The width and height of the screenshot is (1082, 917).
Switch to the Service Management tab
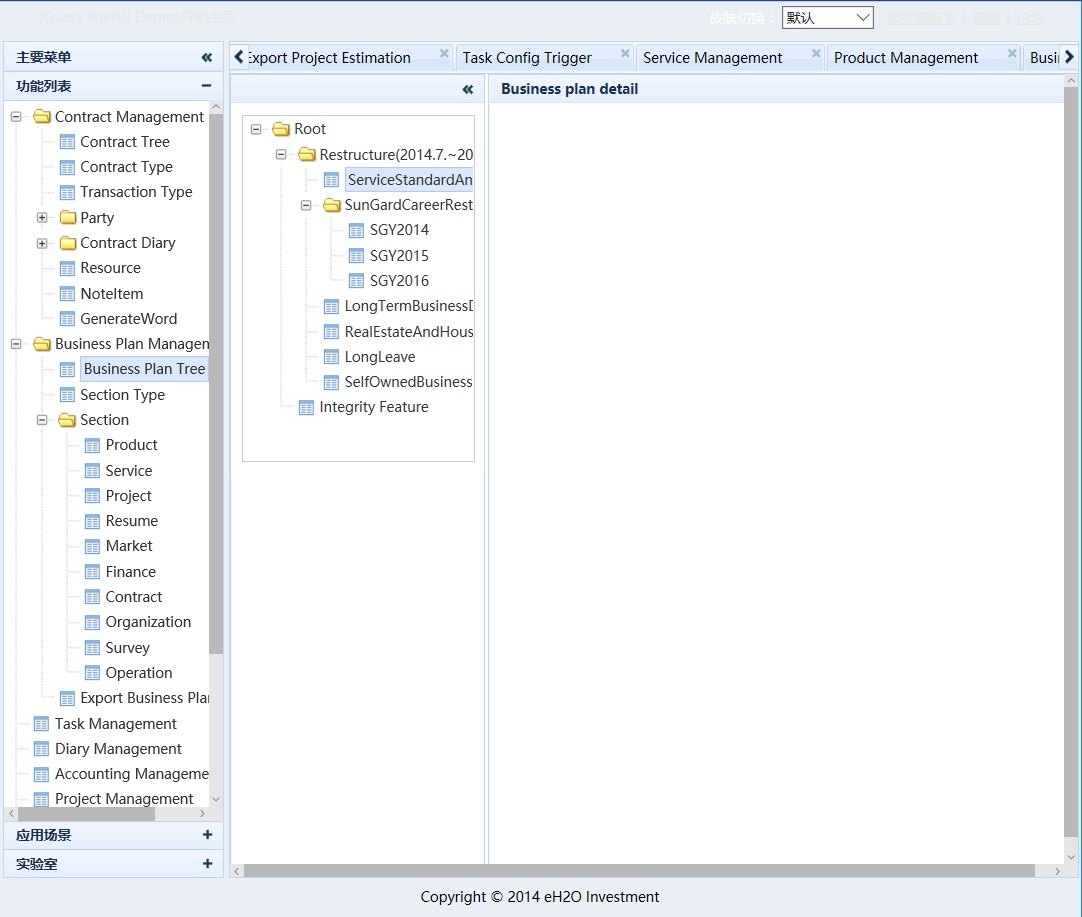(712, 58)
